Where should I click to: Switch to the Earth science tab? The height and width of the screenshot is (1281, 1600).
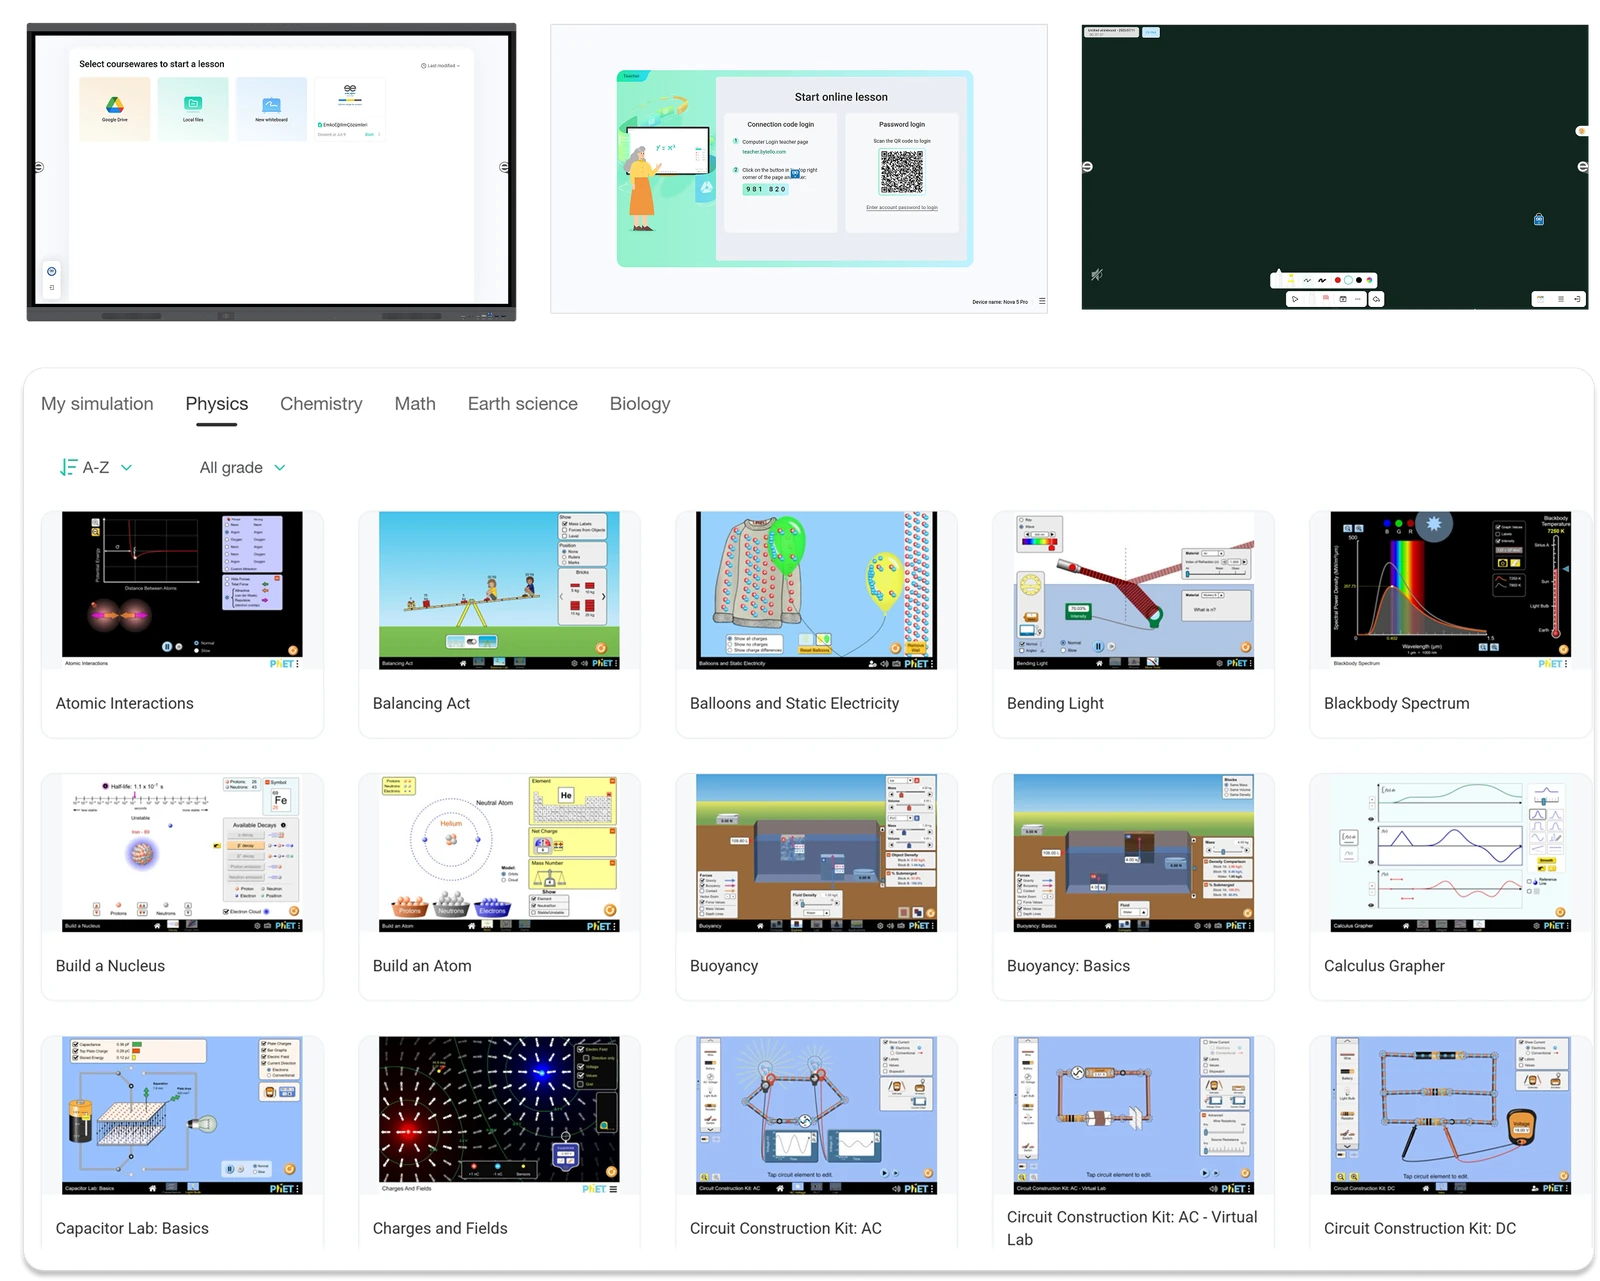click(522, 404)
